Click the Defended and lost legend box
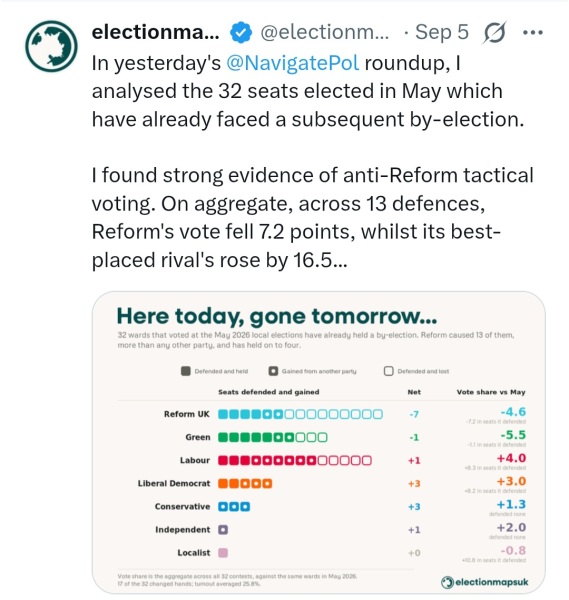This screenshot has height=600, width=569. click(x=388, y=371)
